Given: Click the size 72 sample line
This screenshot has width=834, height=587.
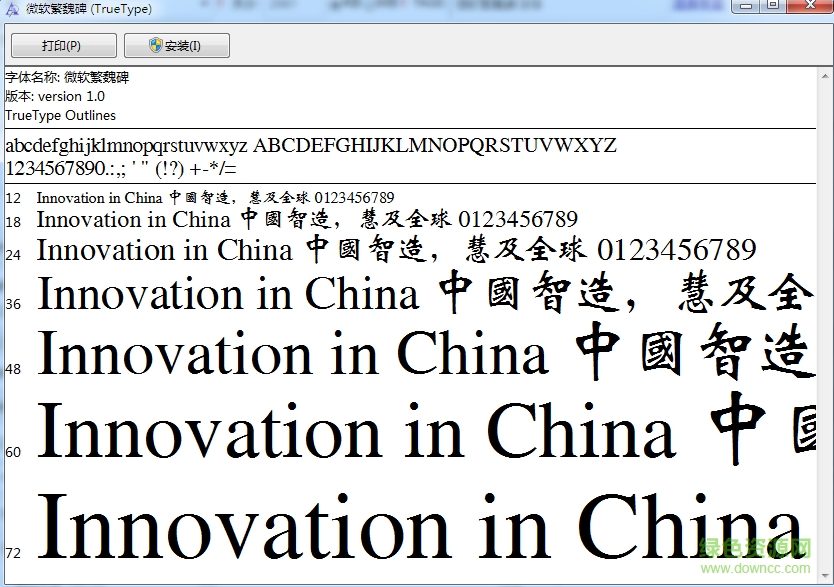Looking at the screenshot, I should pyautogui.click(x=420, y=525).
